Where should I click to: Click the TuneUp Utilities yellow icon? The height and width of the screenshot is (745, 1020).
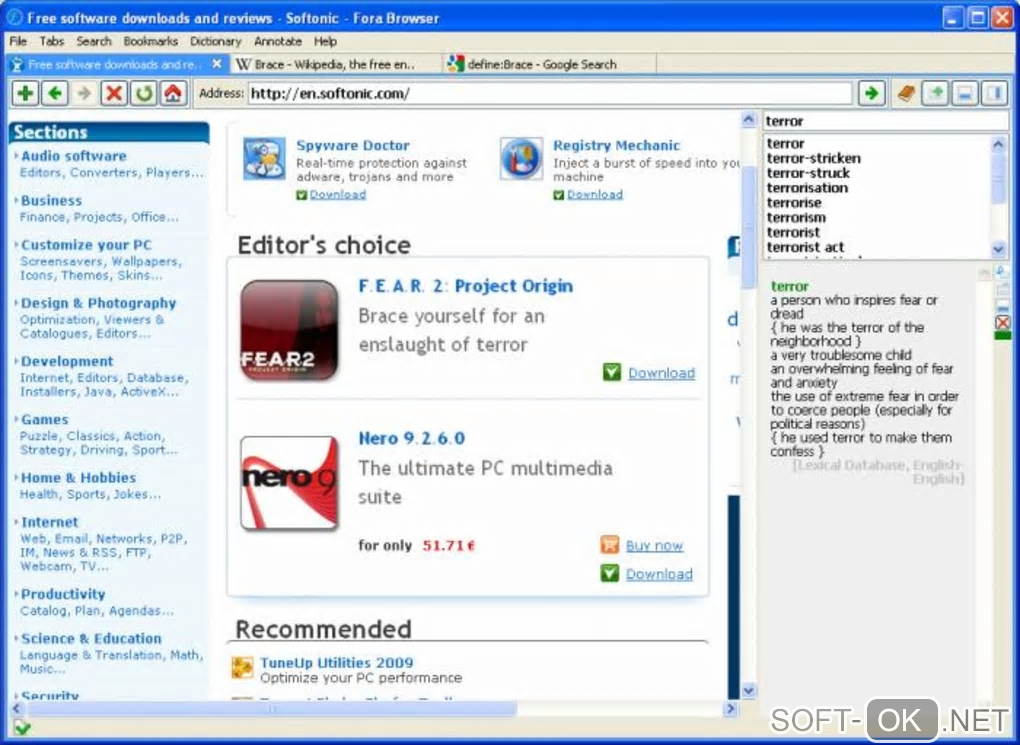242,668
